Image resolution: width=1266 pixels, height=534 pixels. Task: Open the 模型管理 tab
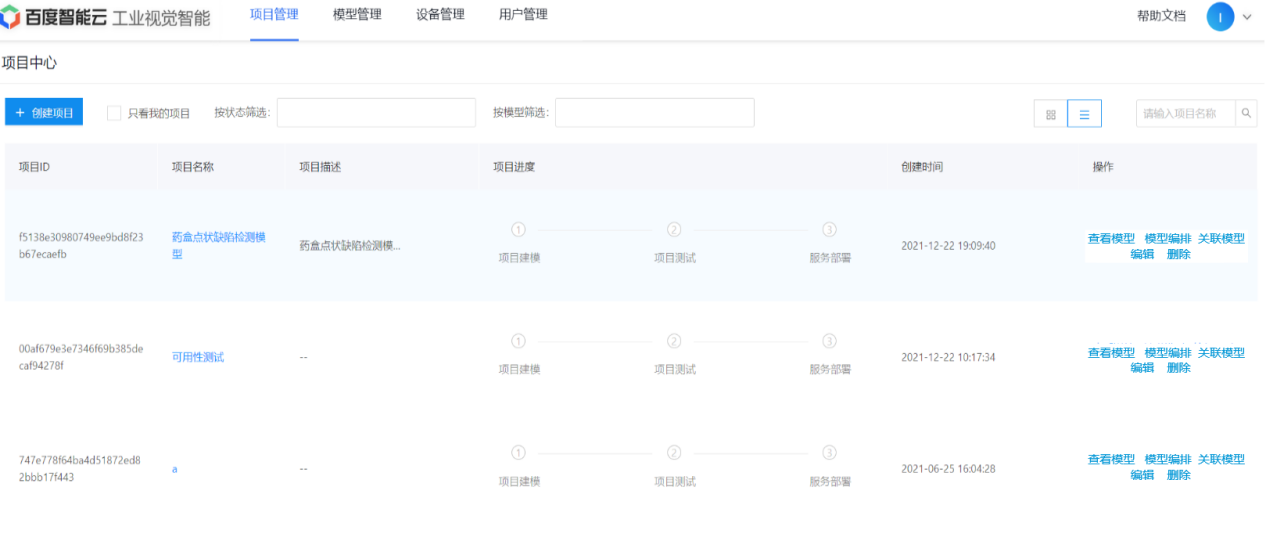tap(357, 15)
